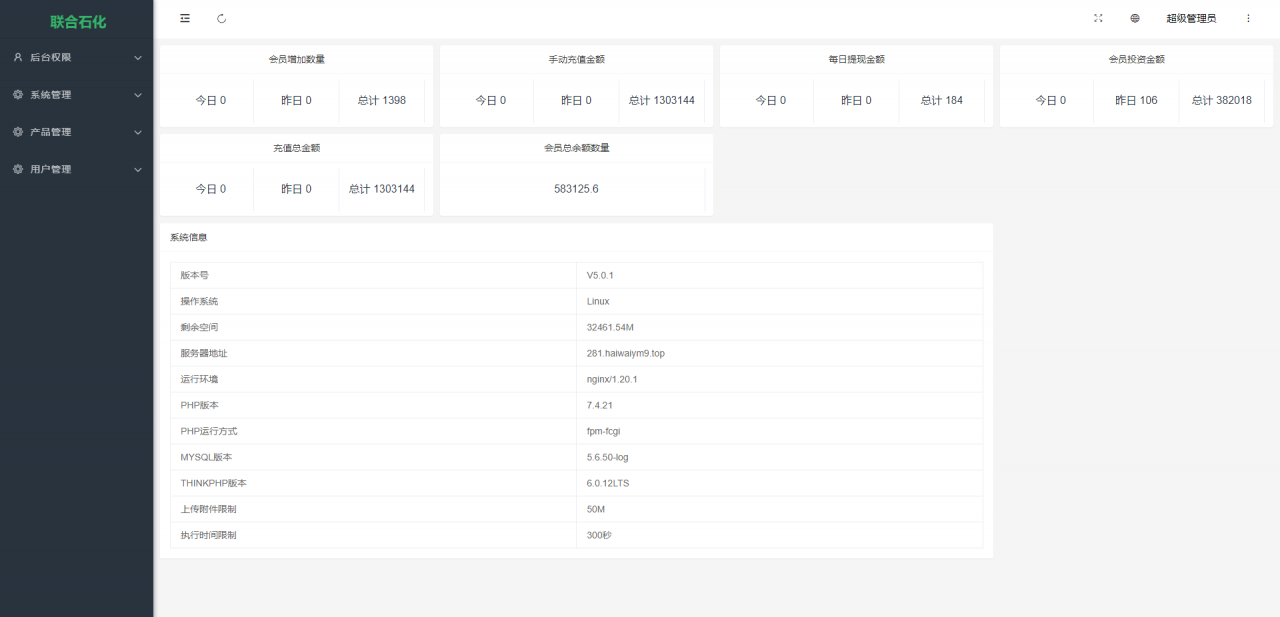1280x617 pixels.
Task: Click the 联合石化 logo title
Action: click(78, 21)
